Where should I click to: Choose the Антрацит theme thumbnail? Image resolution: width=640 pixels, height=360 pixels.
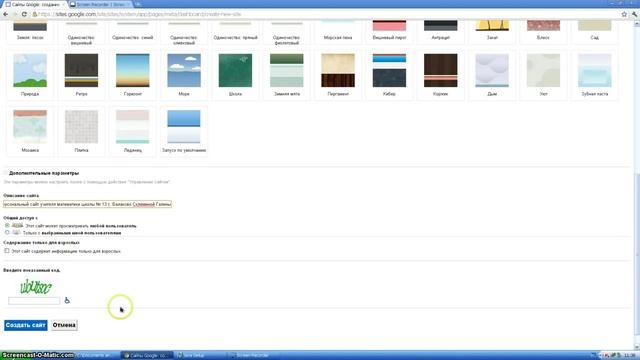(x=440, y=26)
